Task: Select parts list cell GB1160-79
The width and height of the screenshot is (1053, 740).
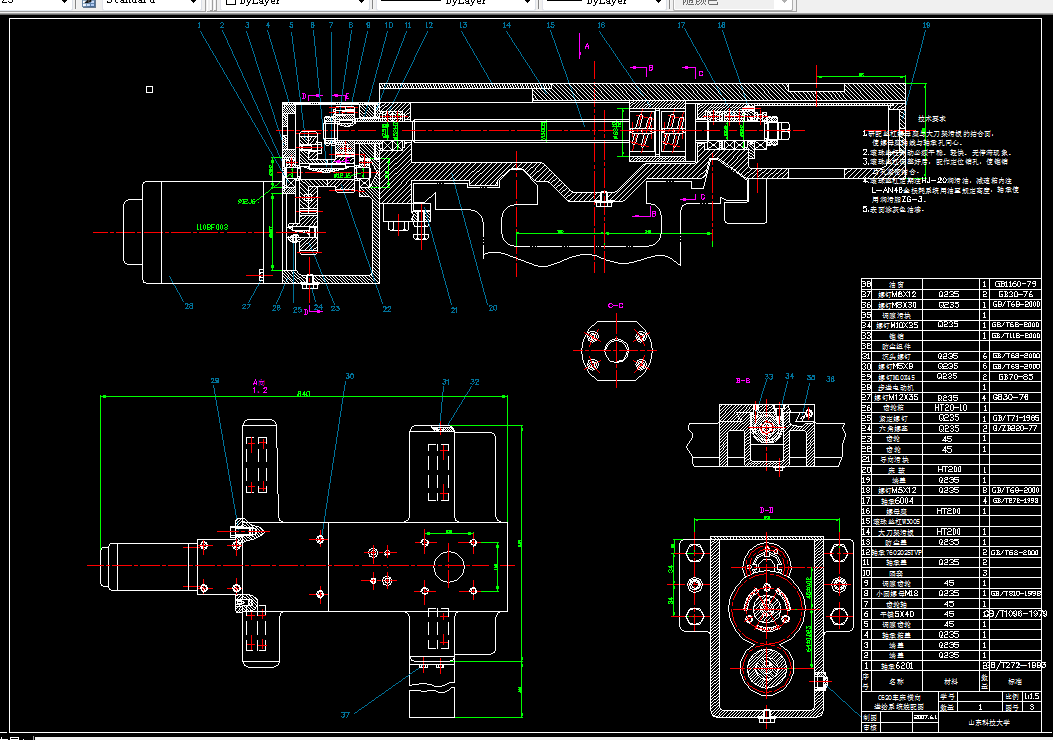Action: point(1015,284)
